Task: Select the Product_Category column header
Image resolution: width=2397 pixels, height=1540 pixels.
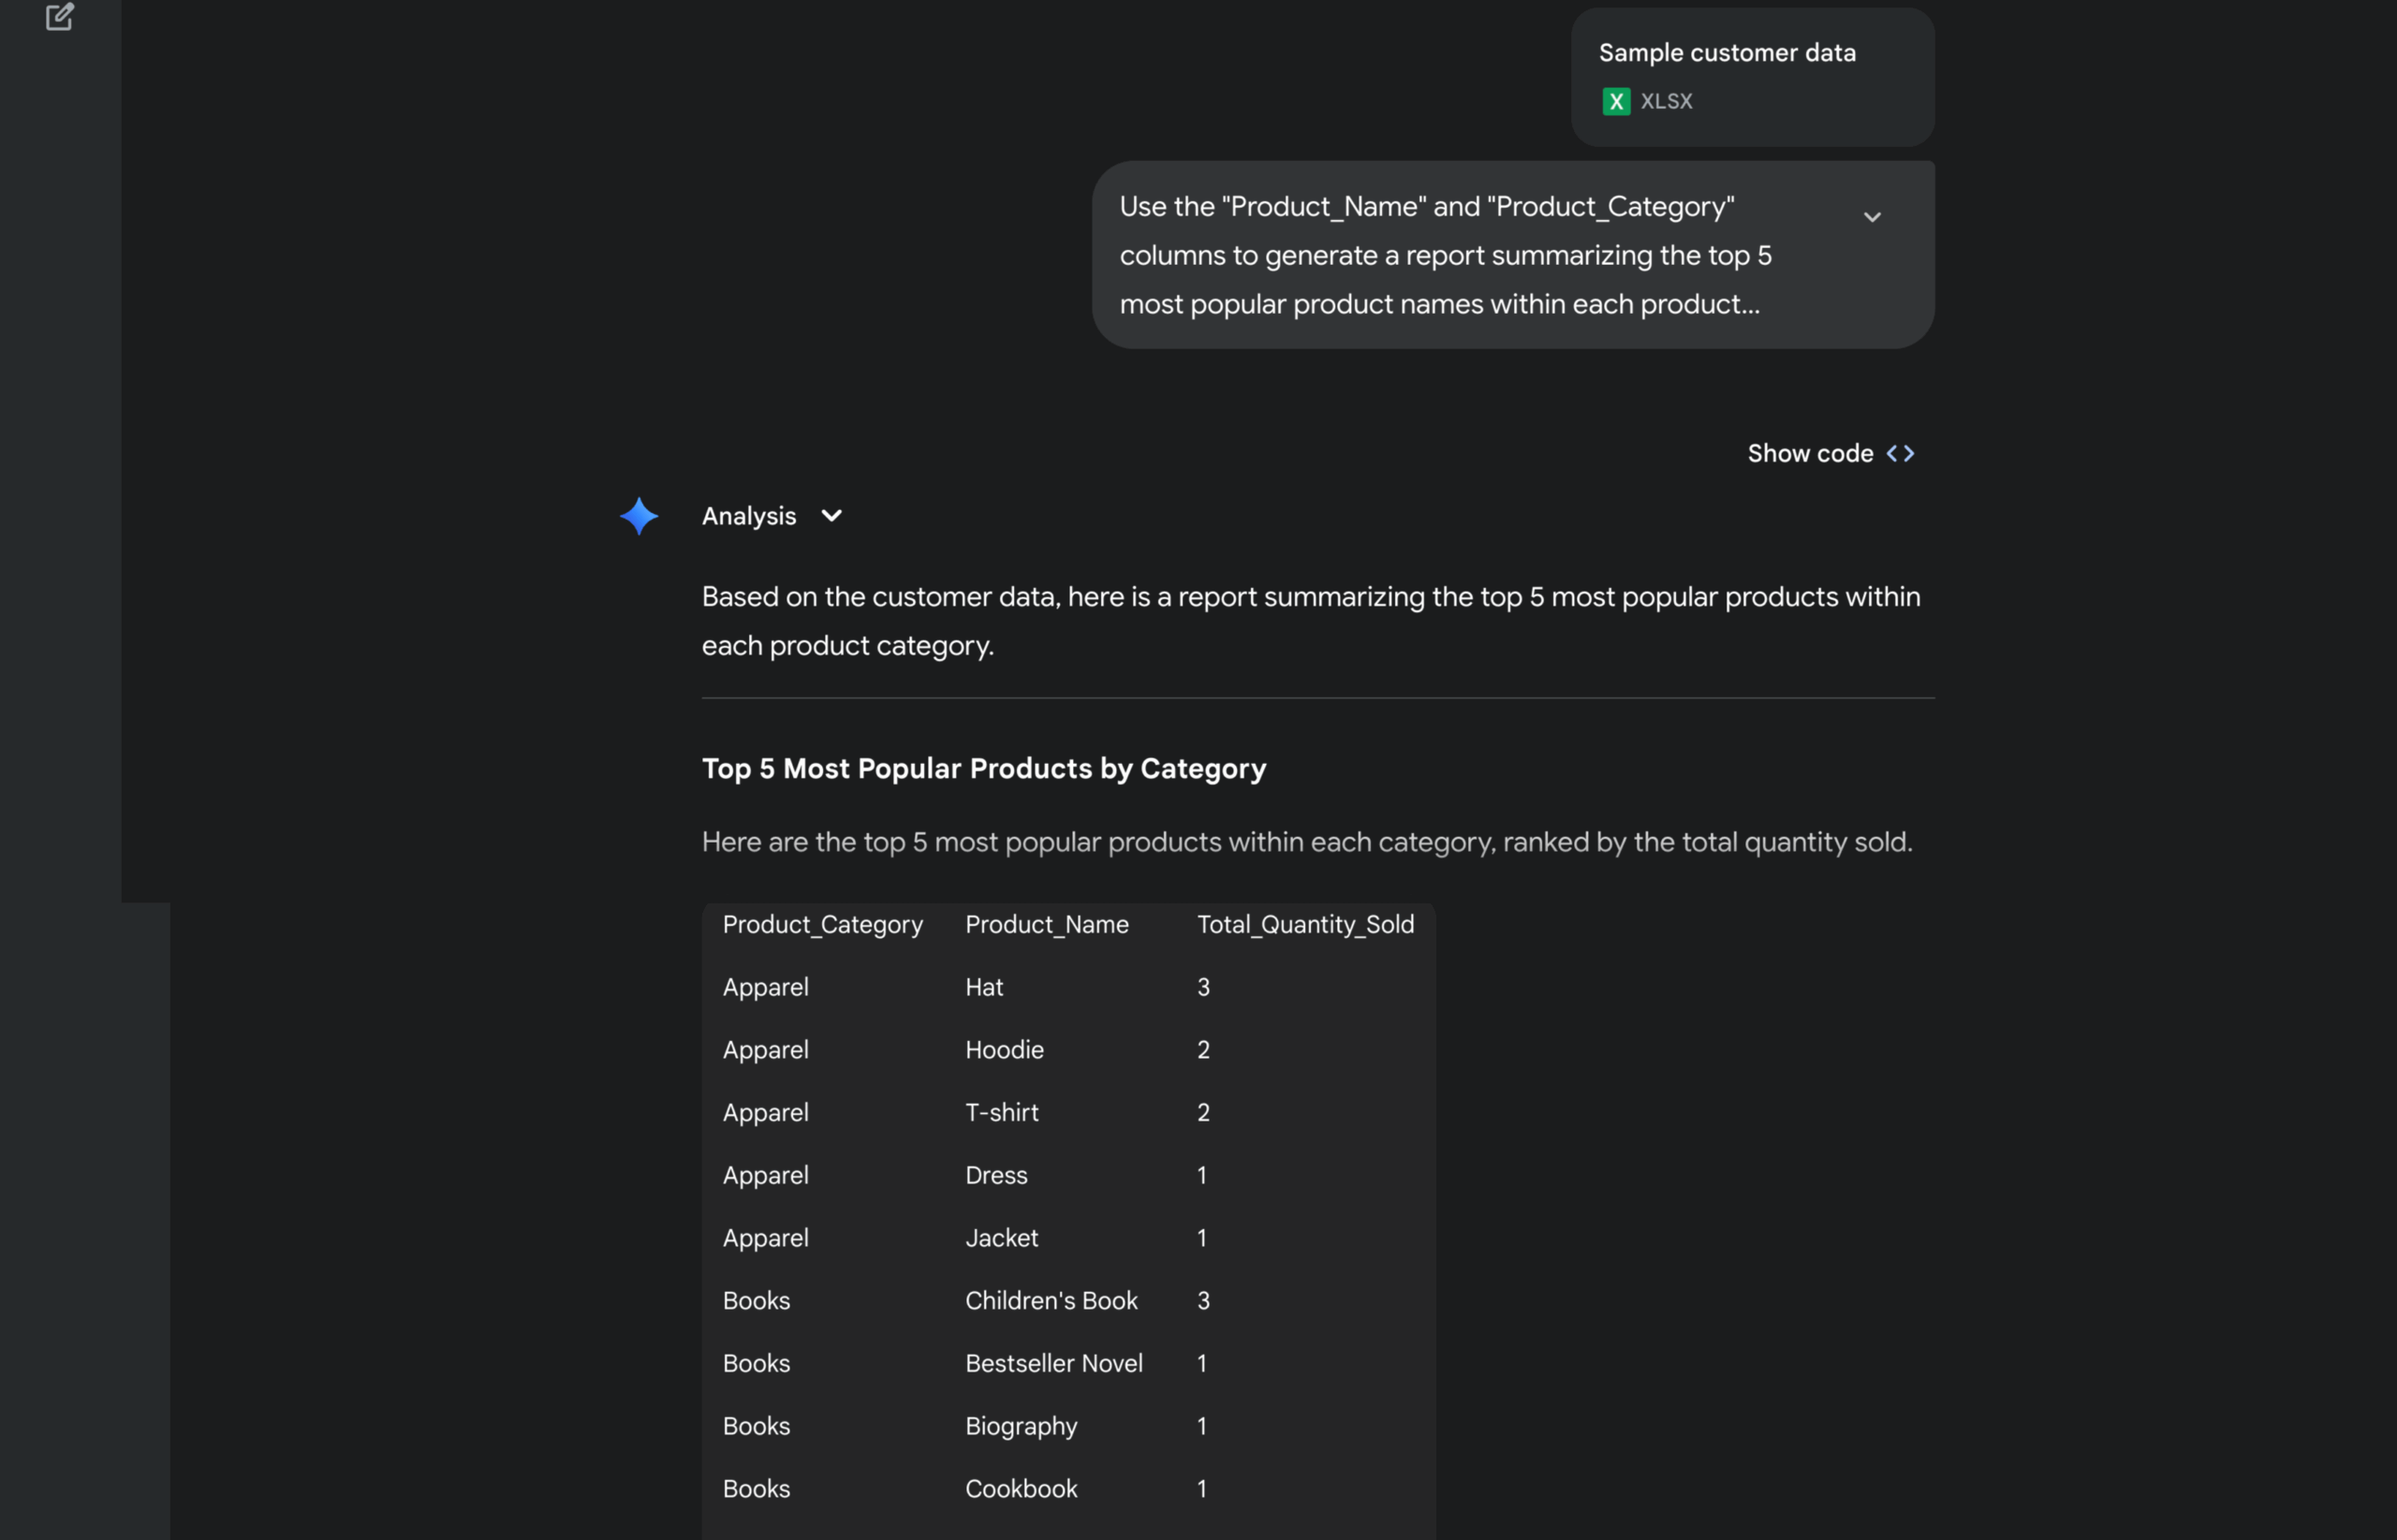Action: click(x=822, y=924)
